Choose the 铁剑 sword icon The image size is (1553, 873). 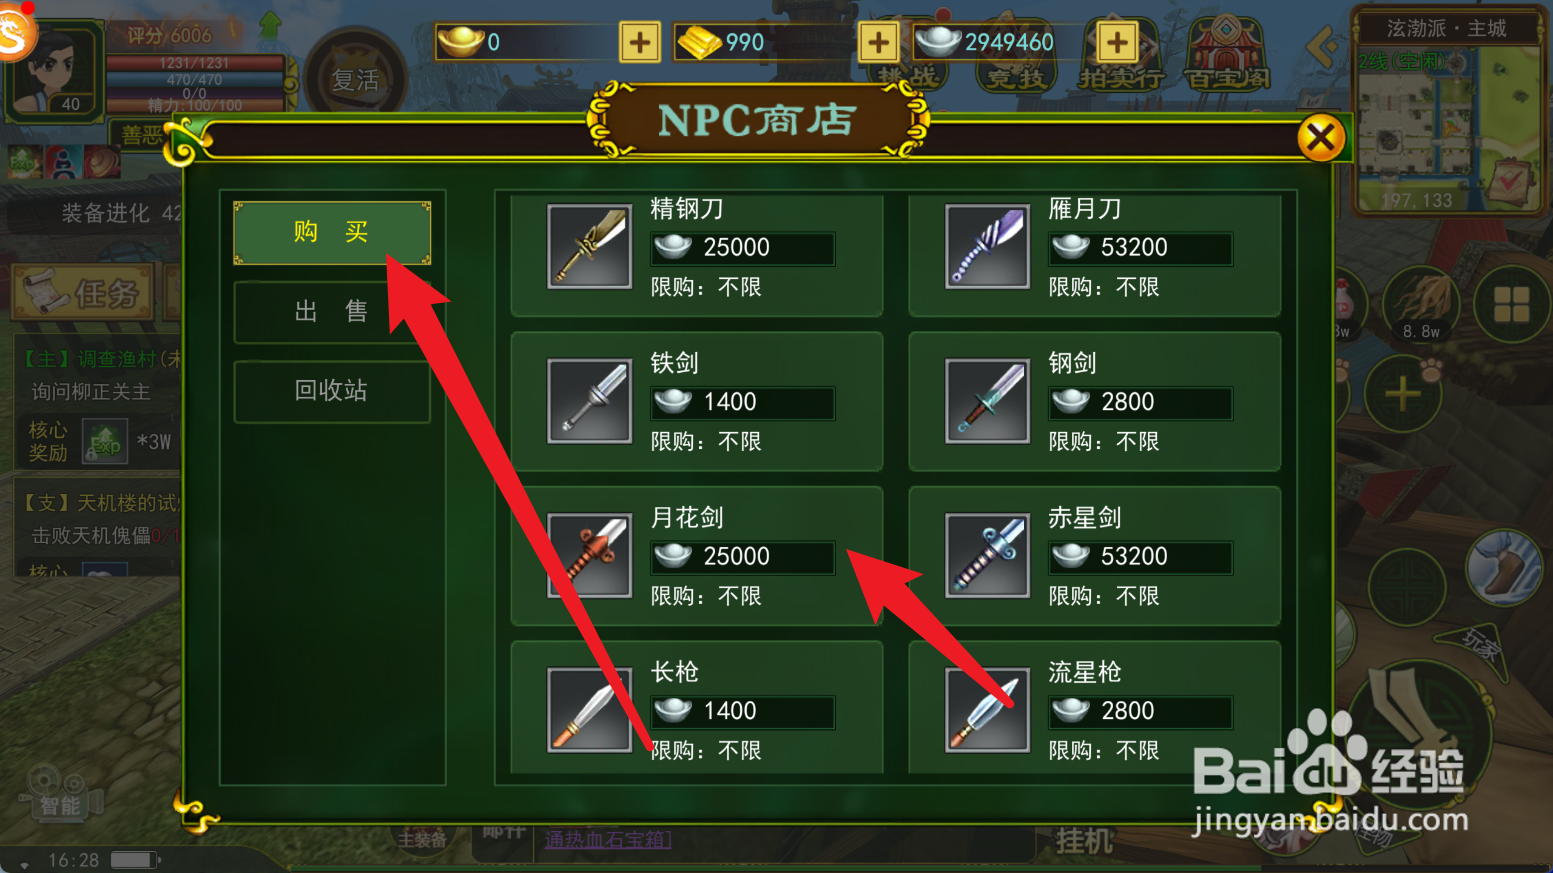(590, 400)
